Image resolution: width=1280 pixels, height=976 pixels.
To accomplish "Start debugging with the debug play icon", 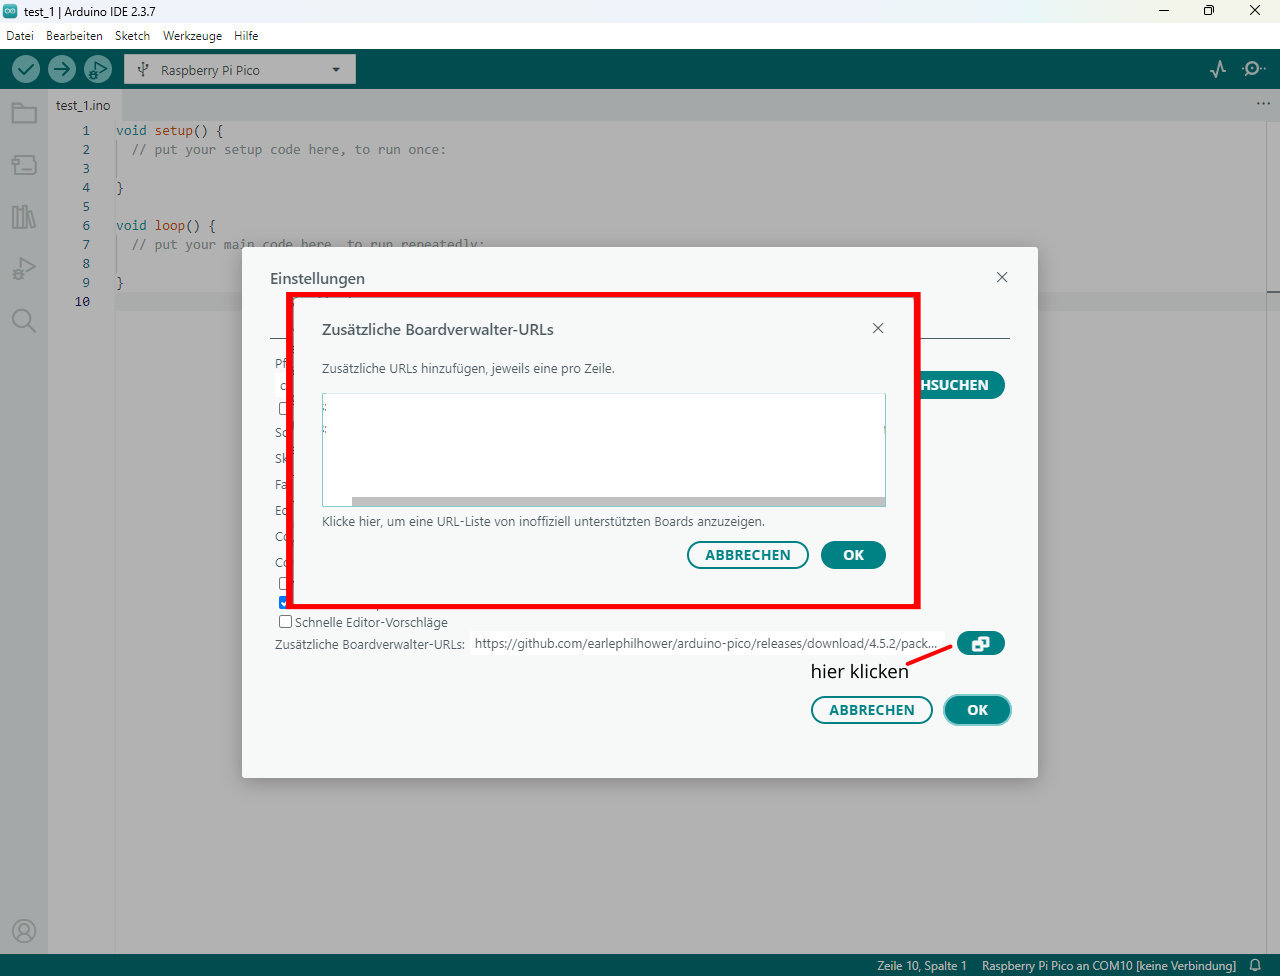I will click(x=97, y=69).
